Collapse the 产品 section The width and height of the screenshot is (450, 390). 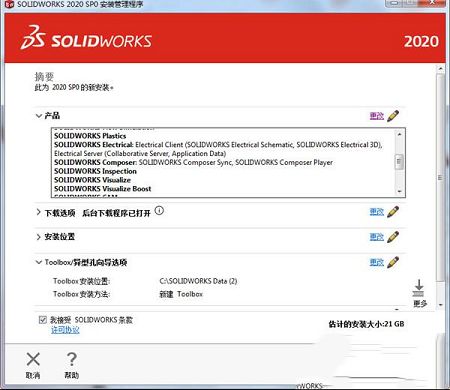pos(39,116)
